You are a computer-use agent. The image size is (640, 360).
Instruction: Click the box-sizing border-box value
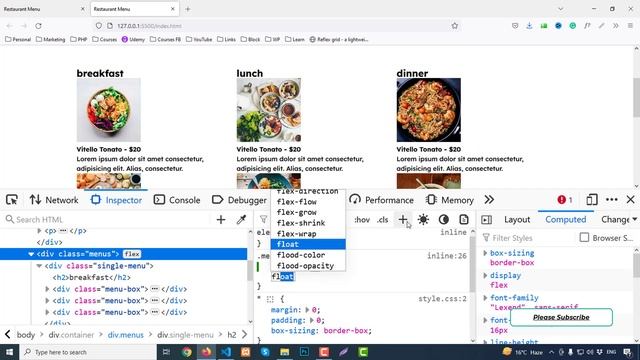tap(347, 331)
